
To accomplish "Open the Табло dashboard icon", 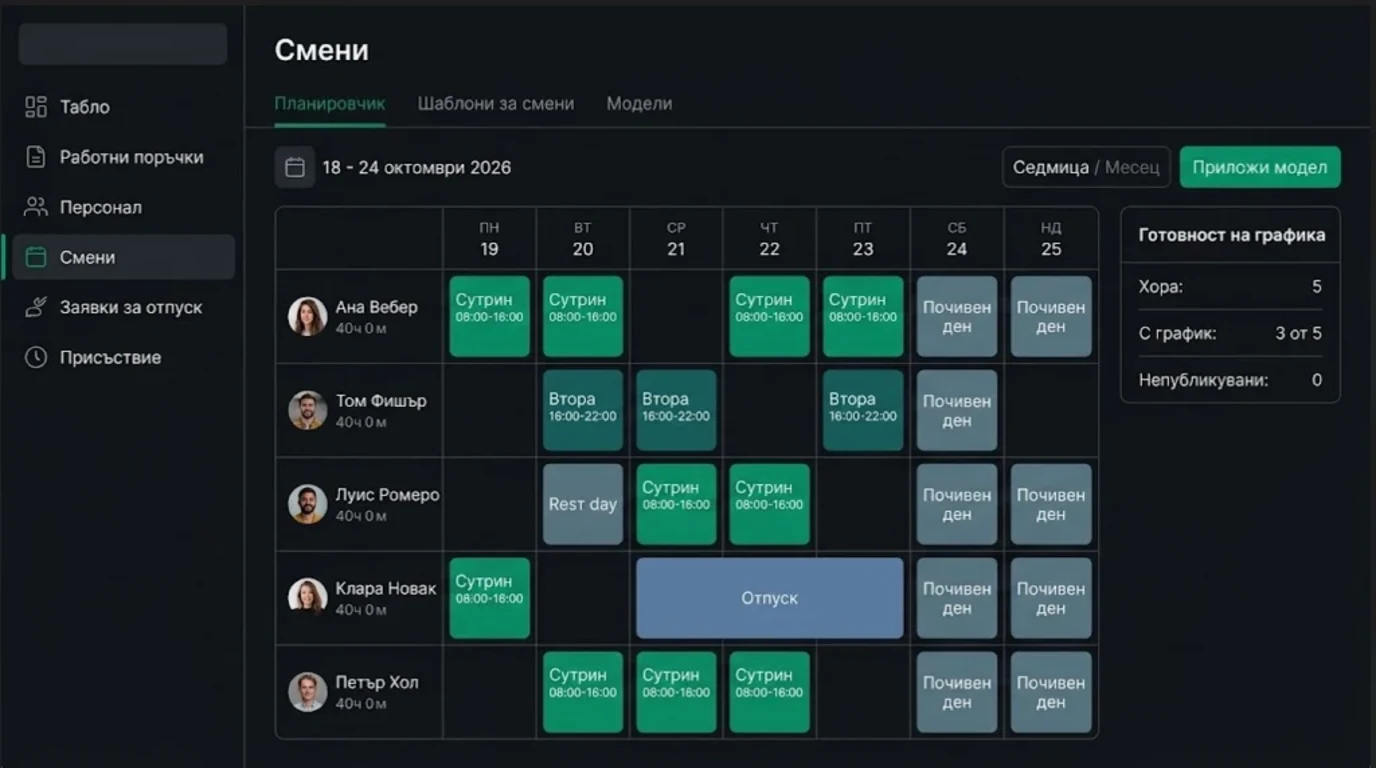I will click(x=36, y=107).
